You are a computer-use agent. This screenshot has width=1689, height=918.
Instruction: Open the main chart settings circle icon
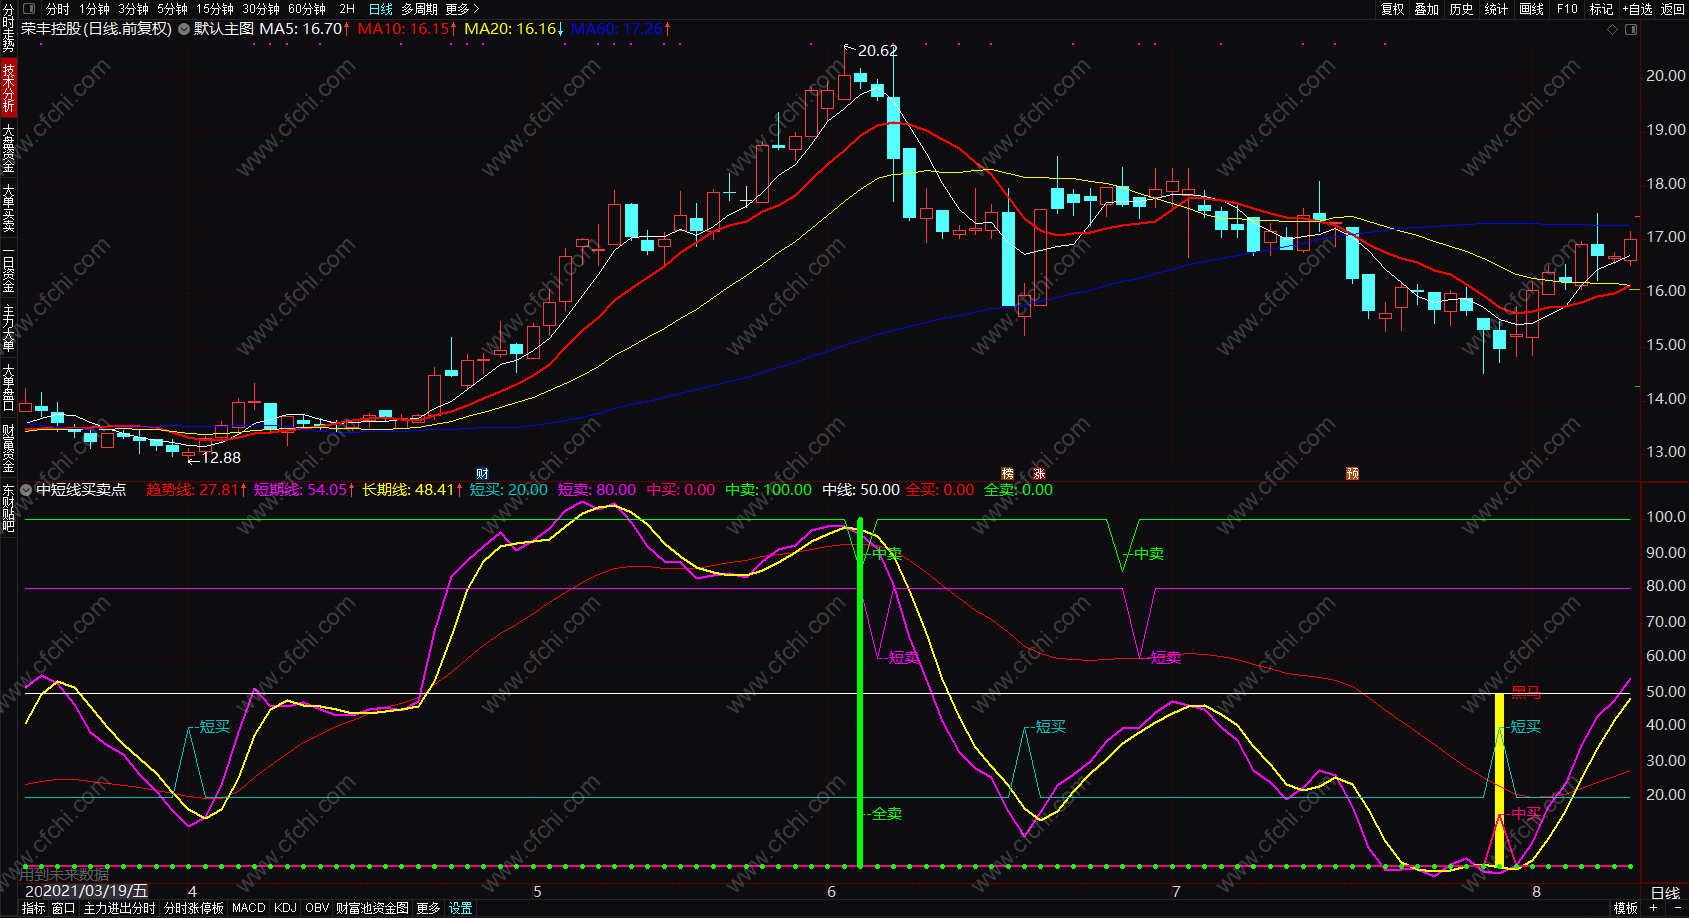pos(184,29)
